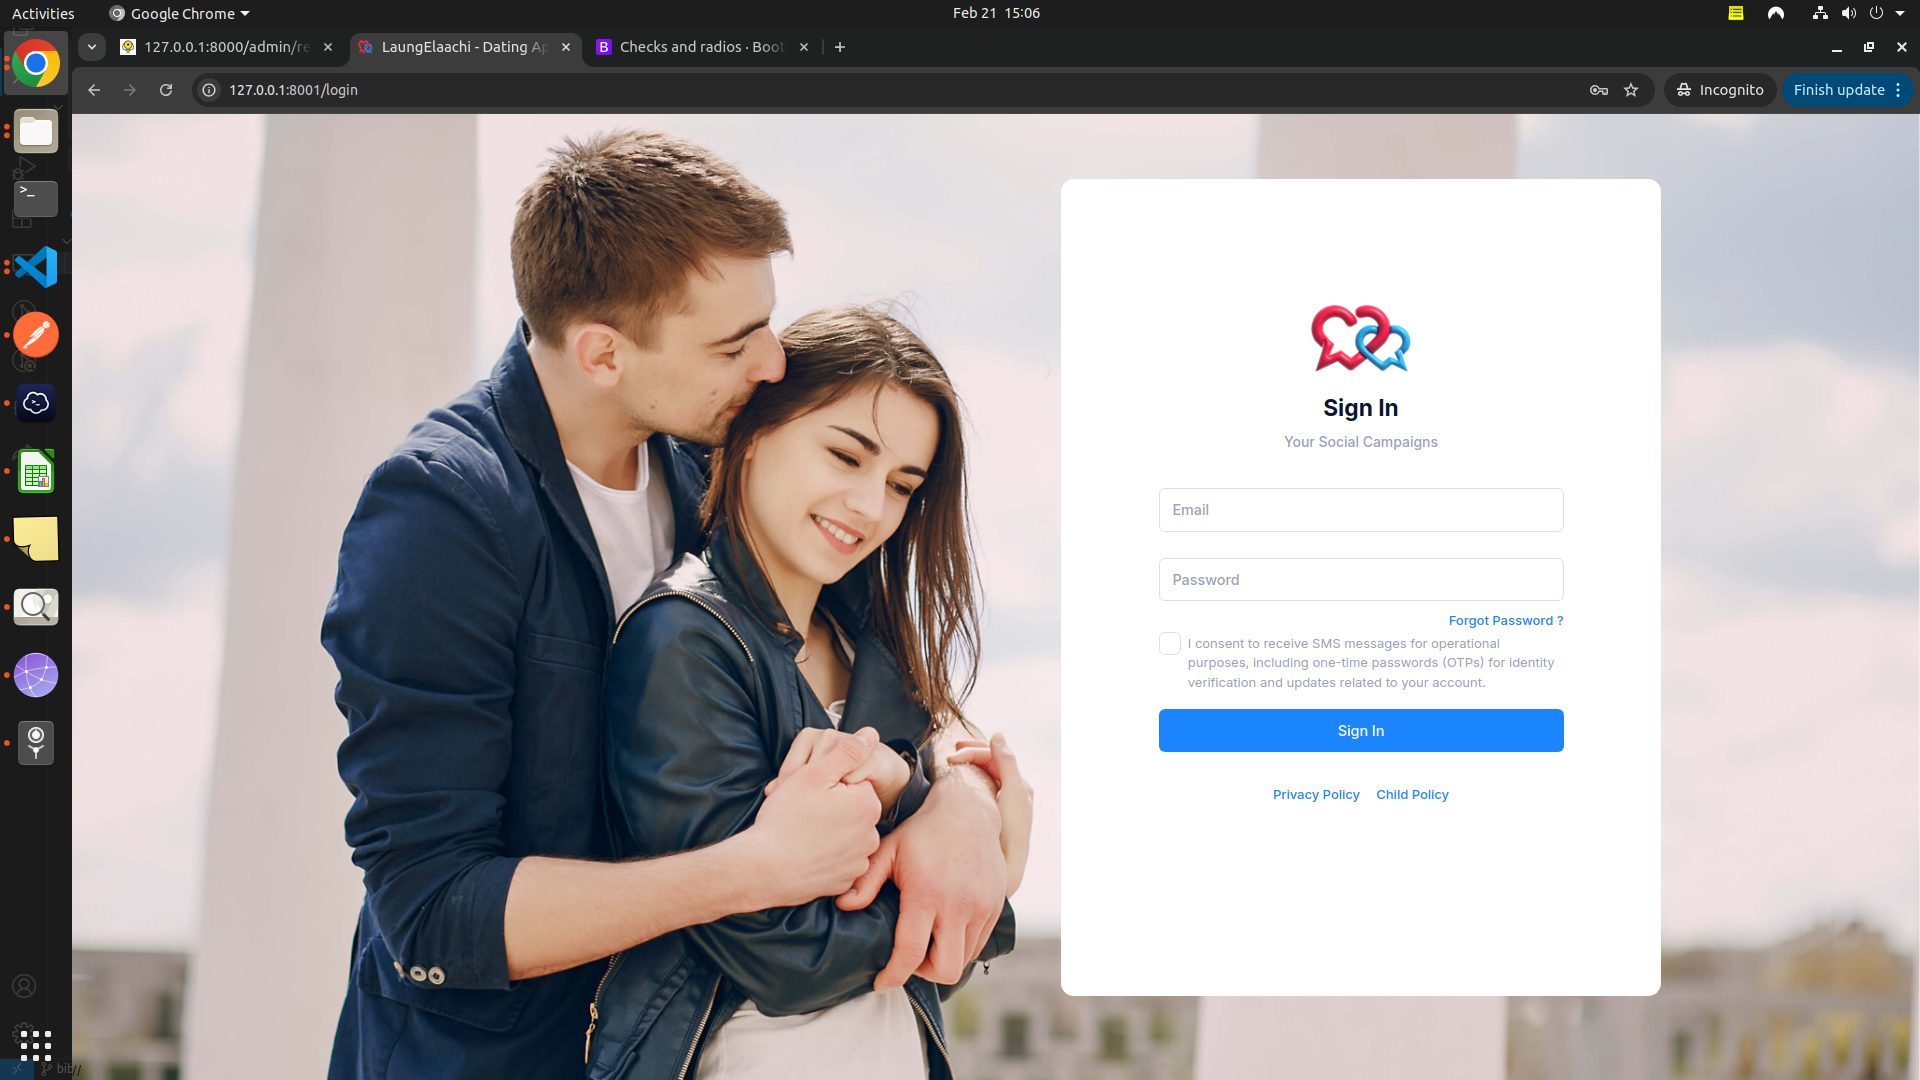Open LibreOffice Calc from dock
1920x1080 pixels.
[x=36, y=471]
